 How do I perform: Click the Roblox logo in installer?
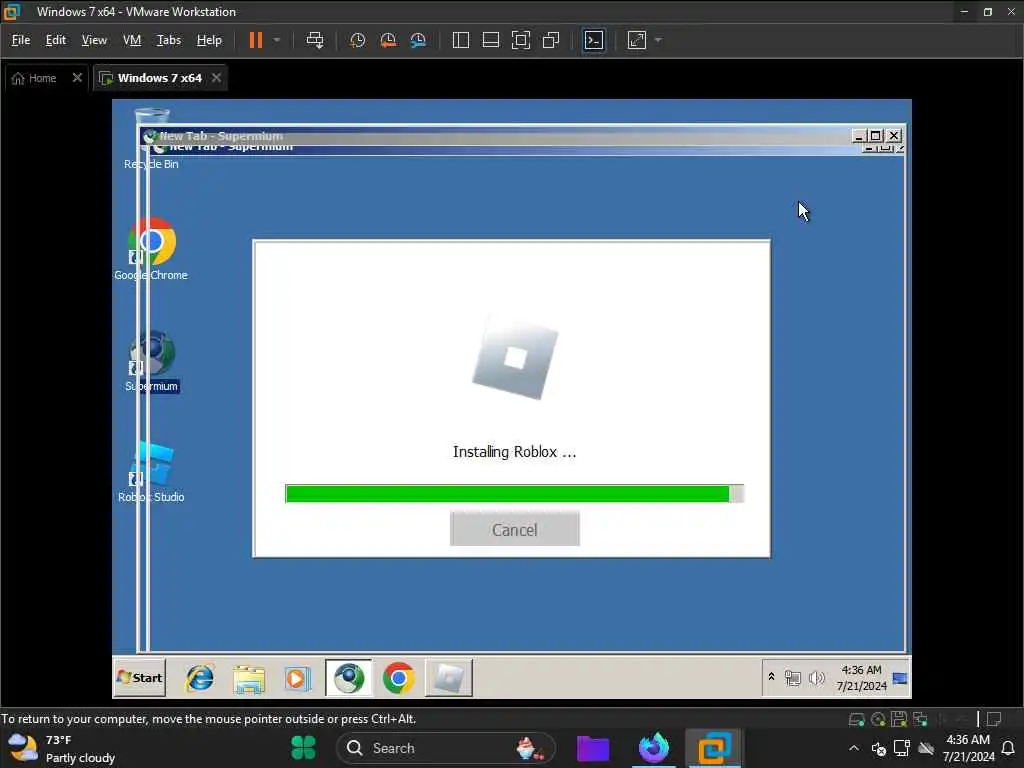515,357
